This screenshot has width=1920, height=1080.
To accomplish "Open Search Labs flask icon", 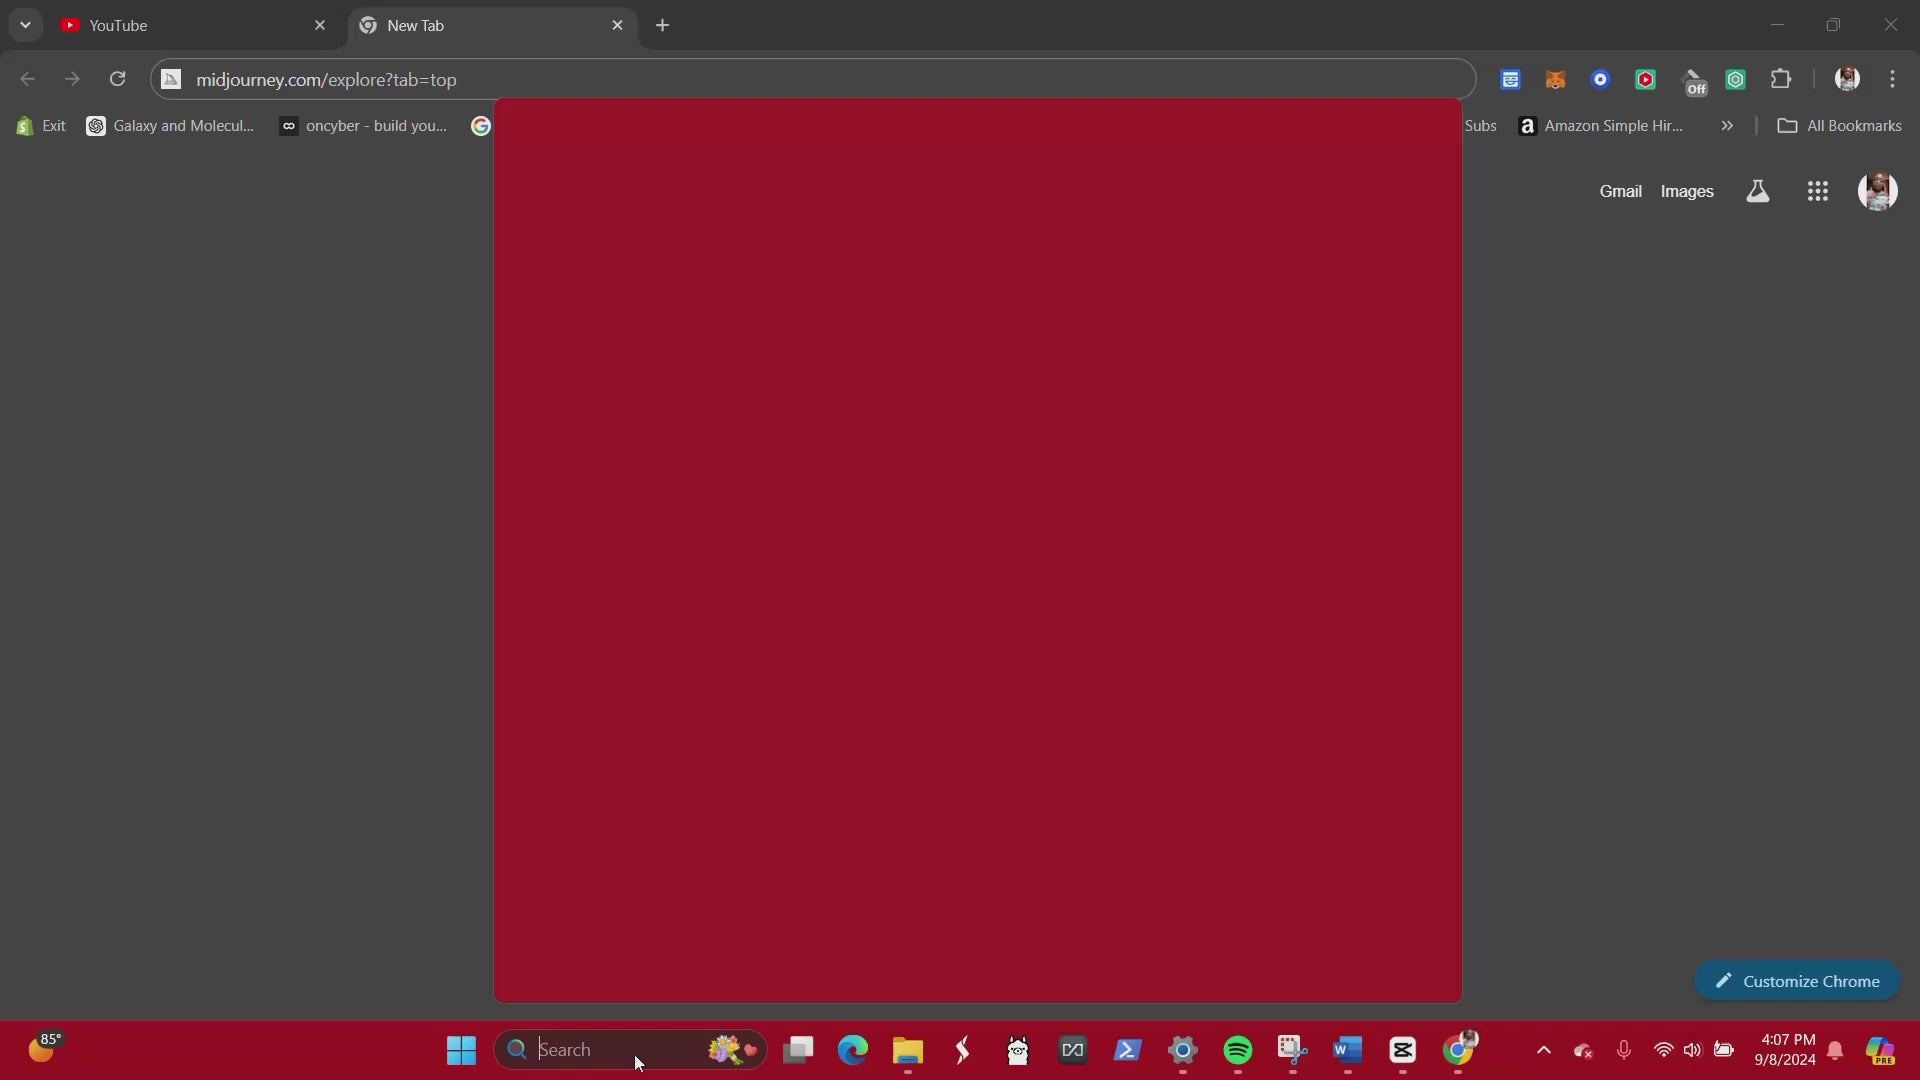I will [1757, 191].
